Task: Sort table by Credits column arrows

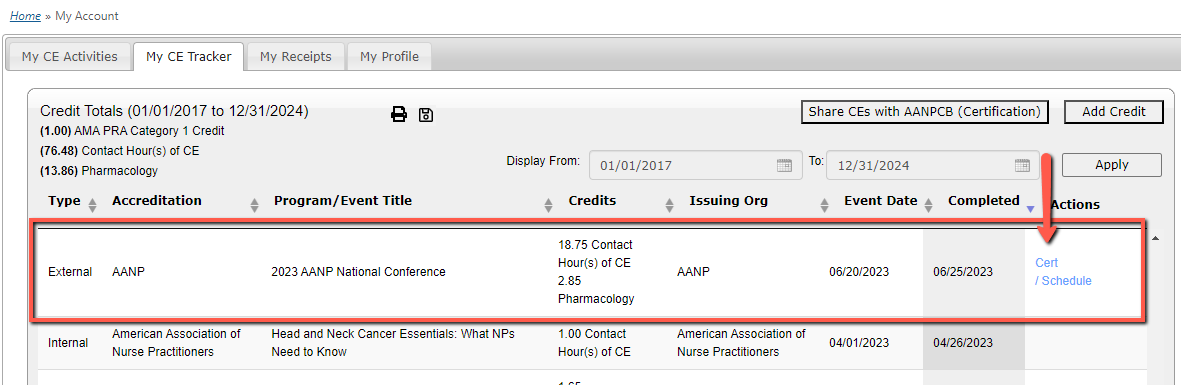Action: coord(670,204)
